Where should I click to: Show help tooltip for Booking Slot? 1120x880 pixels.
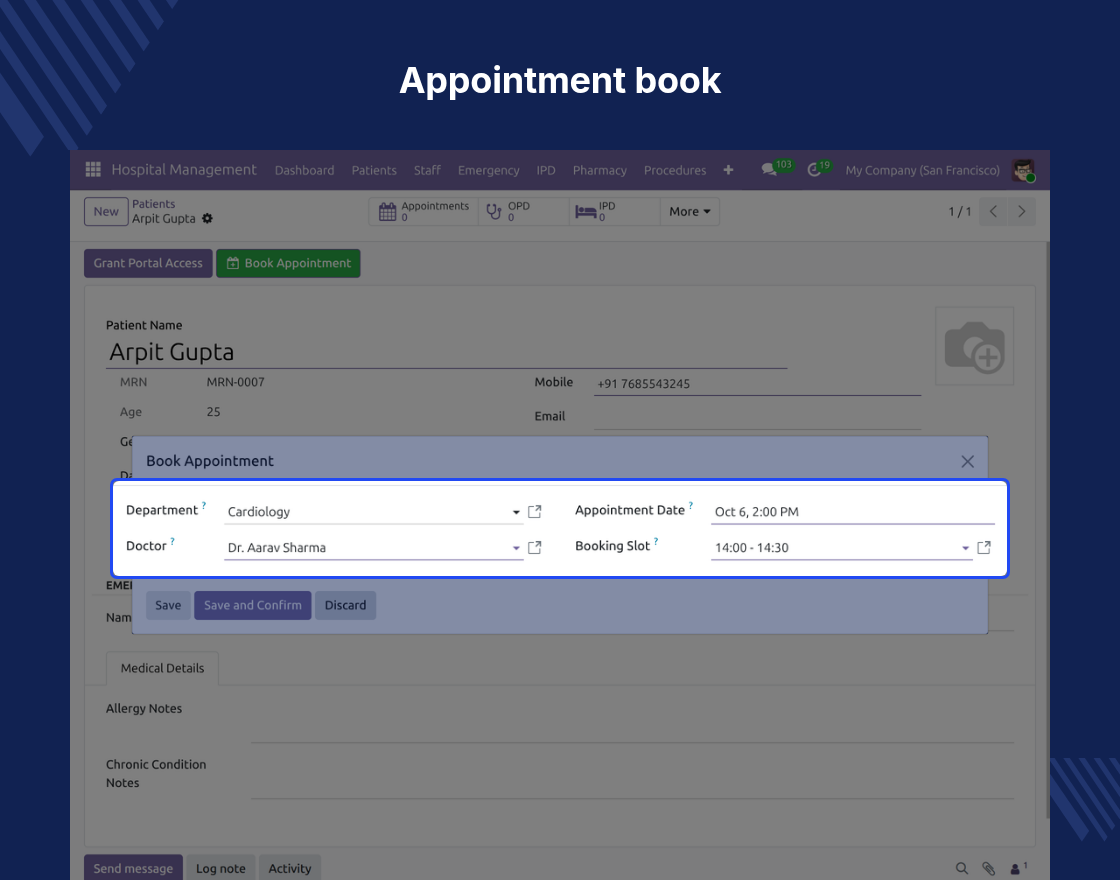coord(656,541)
